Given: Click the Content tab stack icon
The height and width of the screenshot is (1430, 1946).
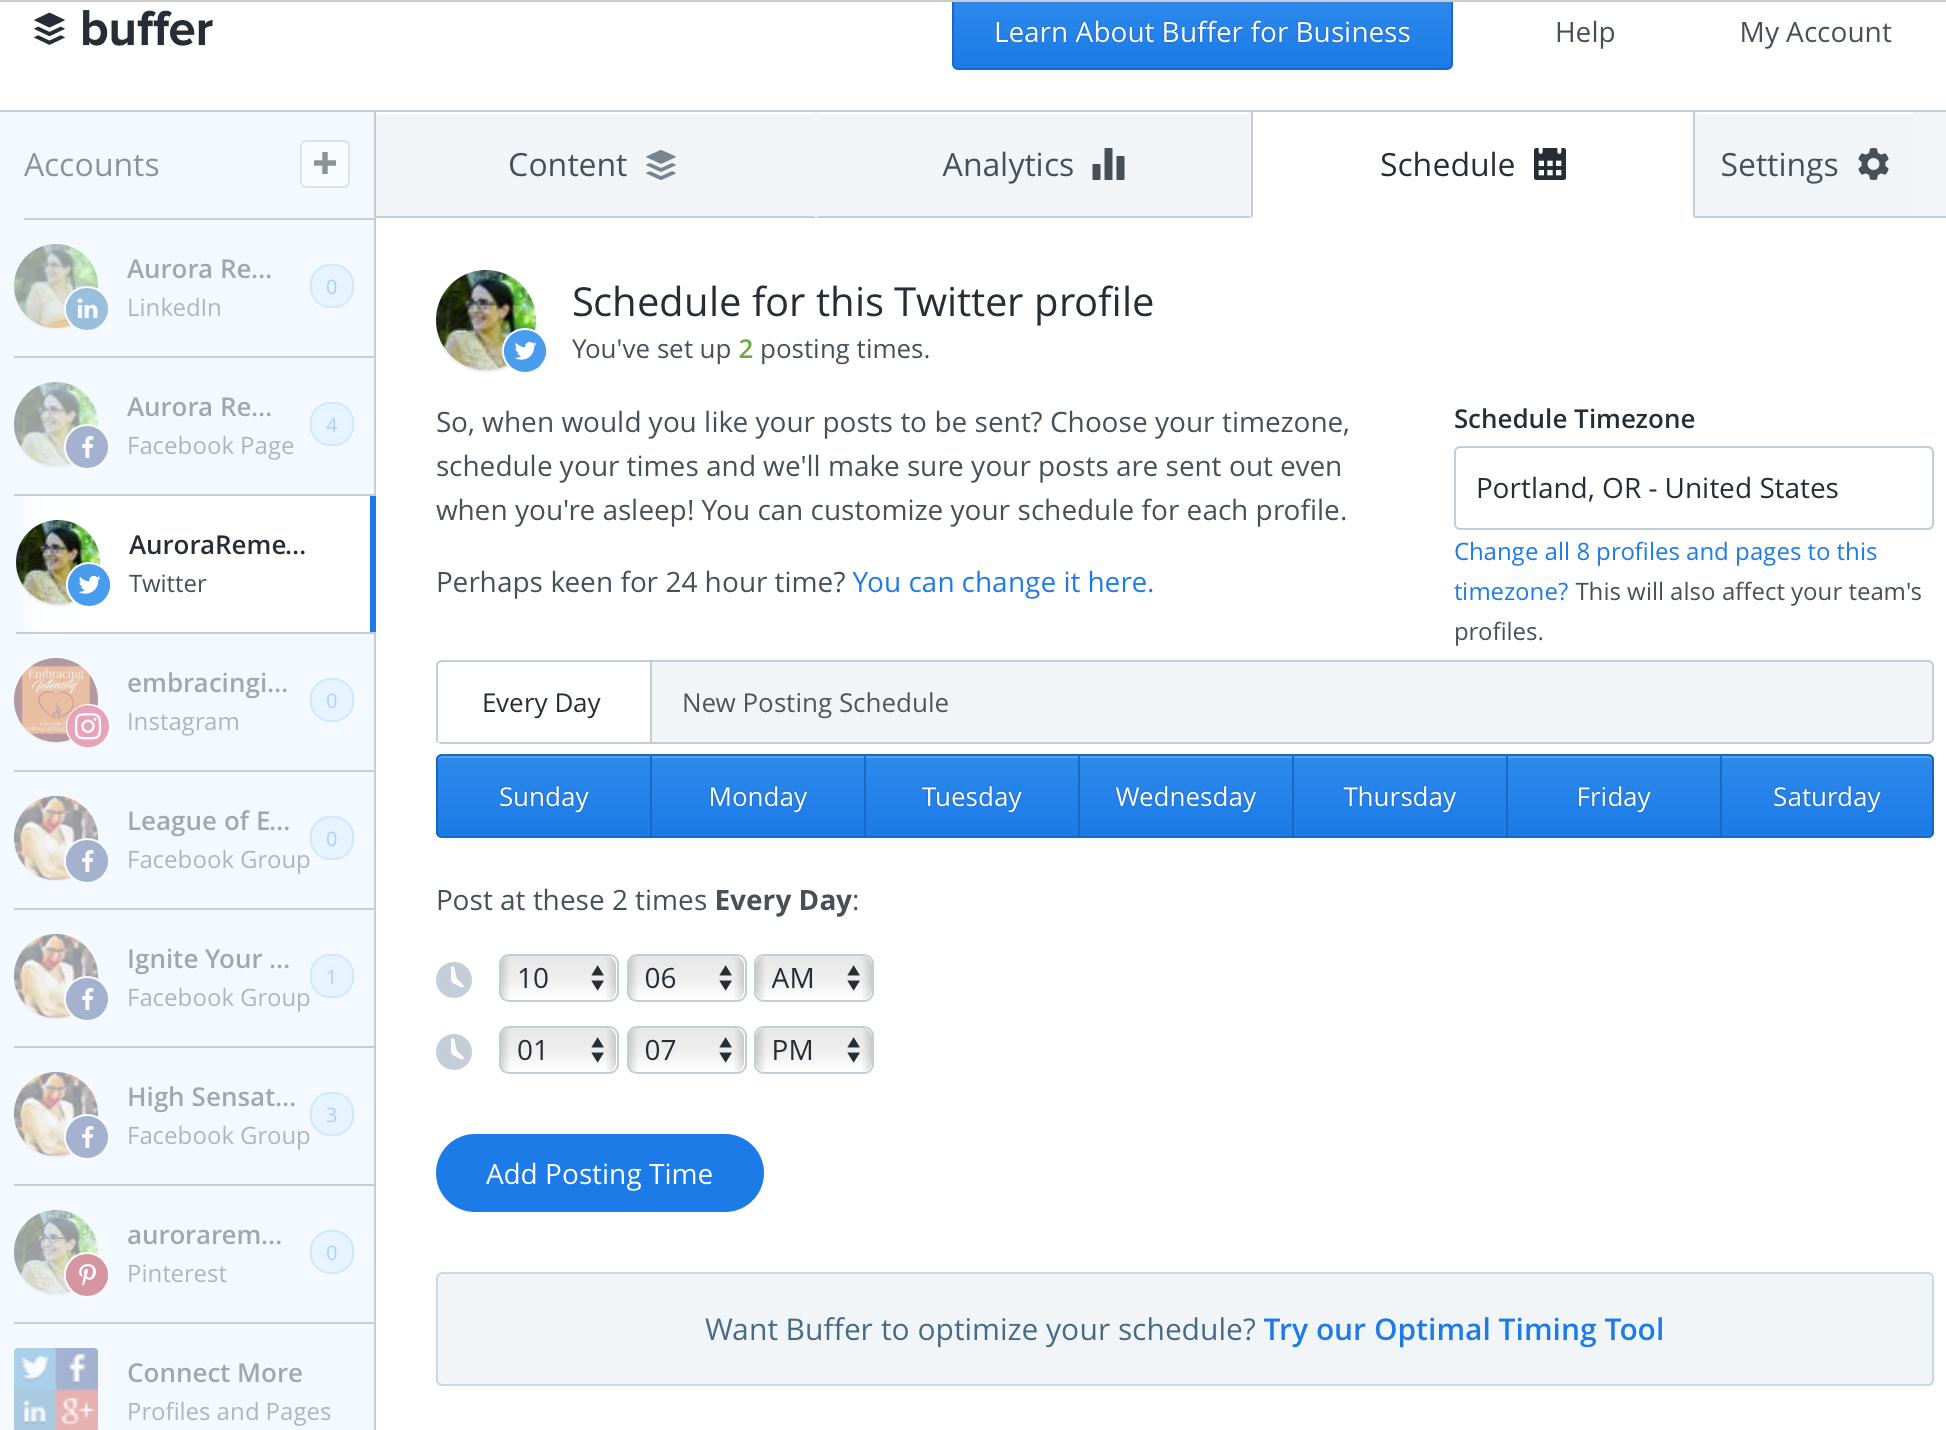Looking at the screenshot, I should point(661,165).
